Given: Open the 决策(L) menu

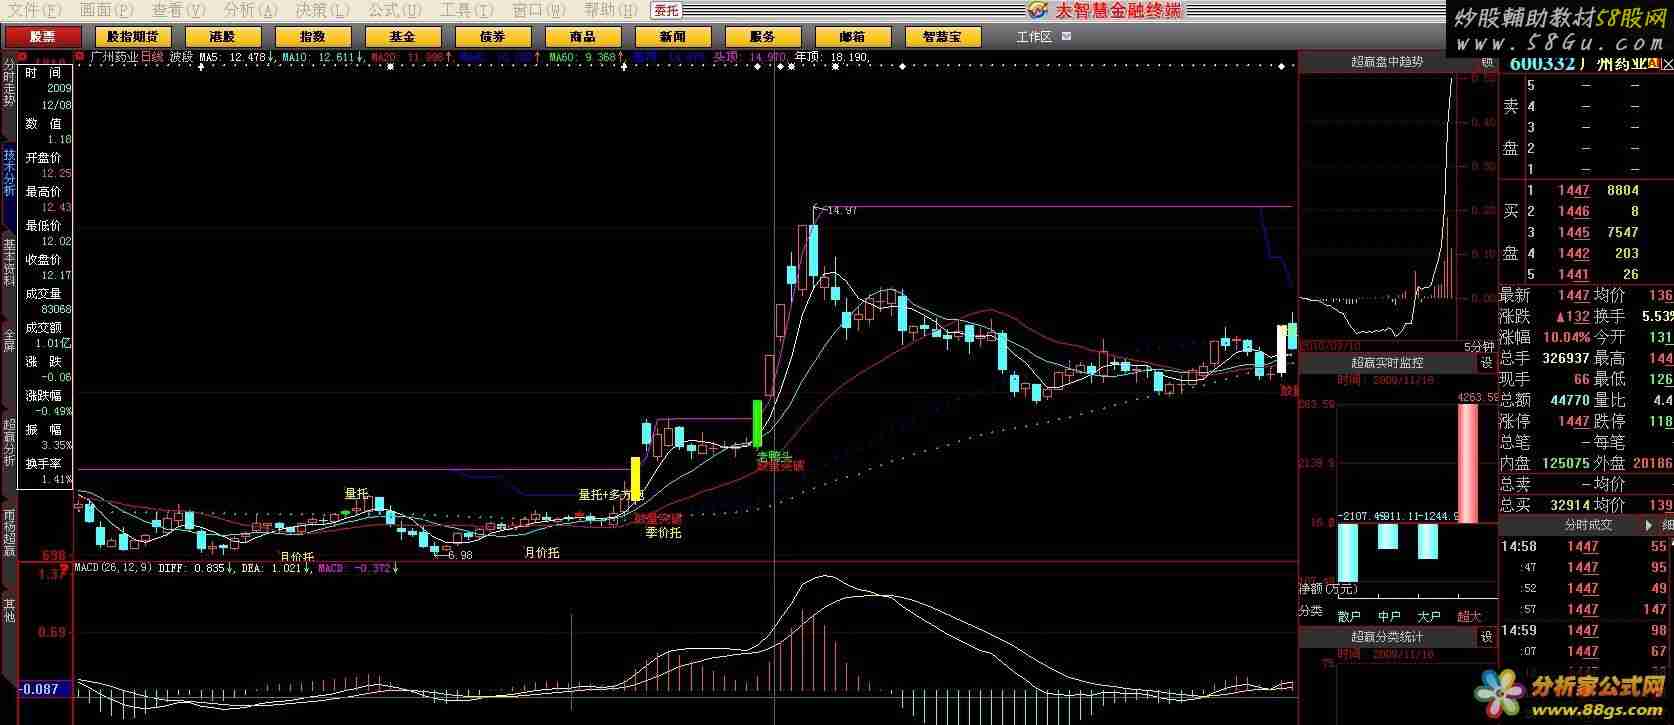Looking at the screenshot, I should click(x=323, y=10).
